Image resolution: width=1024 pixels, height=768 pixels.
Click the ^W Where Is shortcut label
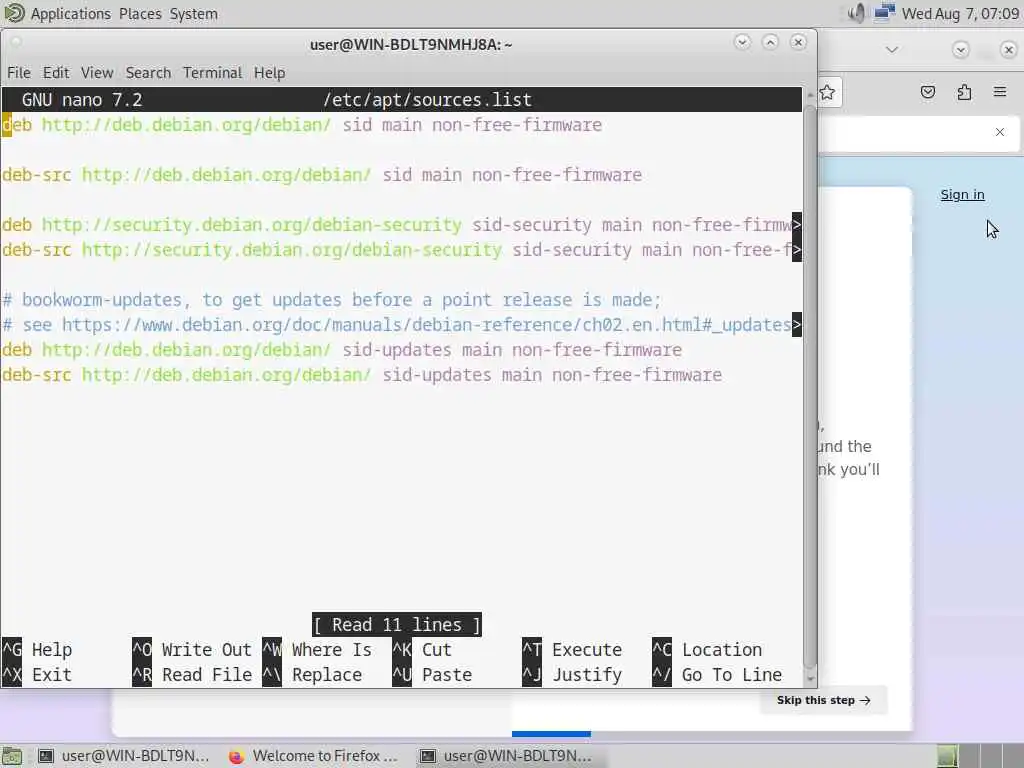tap(317, 650)
